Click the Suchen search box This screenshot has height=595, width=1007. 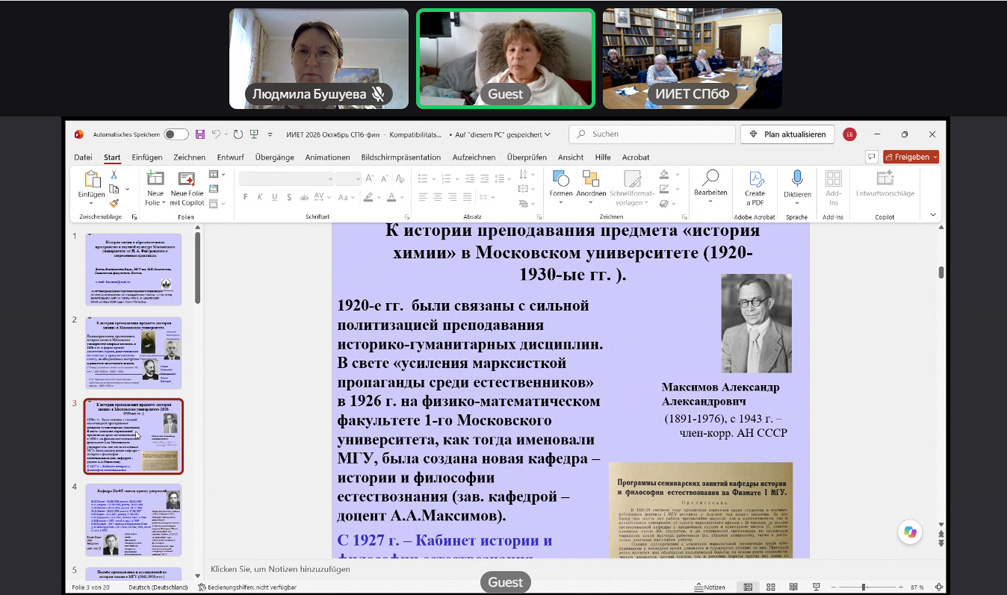652,134
